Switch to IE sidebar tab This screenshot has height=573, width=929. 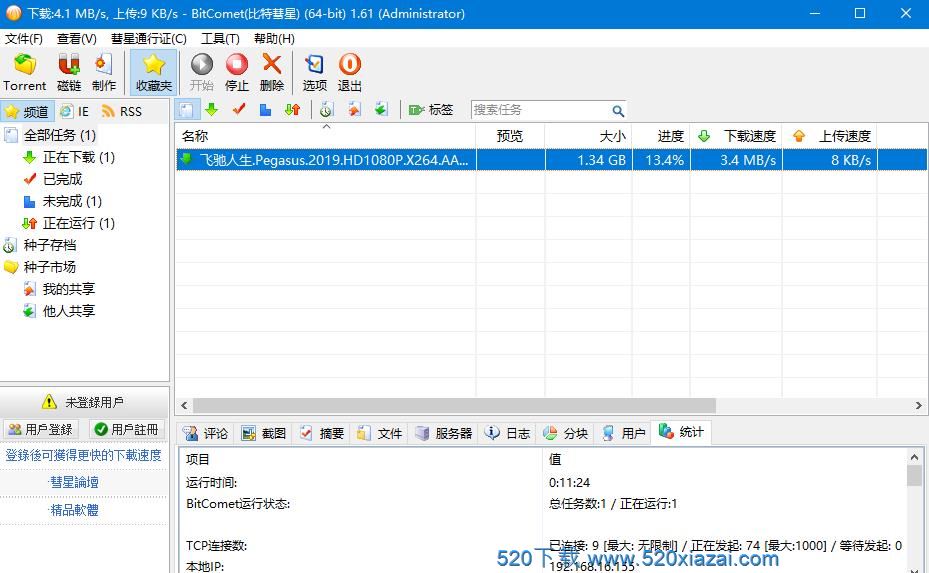tap(75, 111)
